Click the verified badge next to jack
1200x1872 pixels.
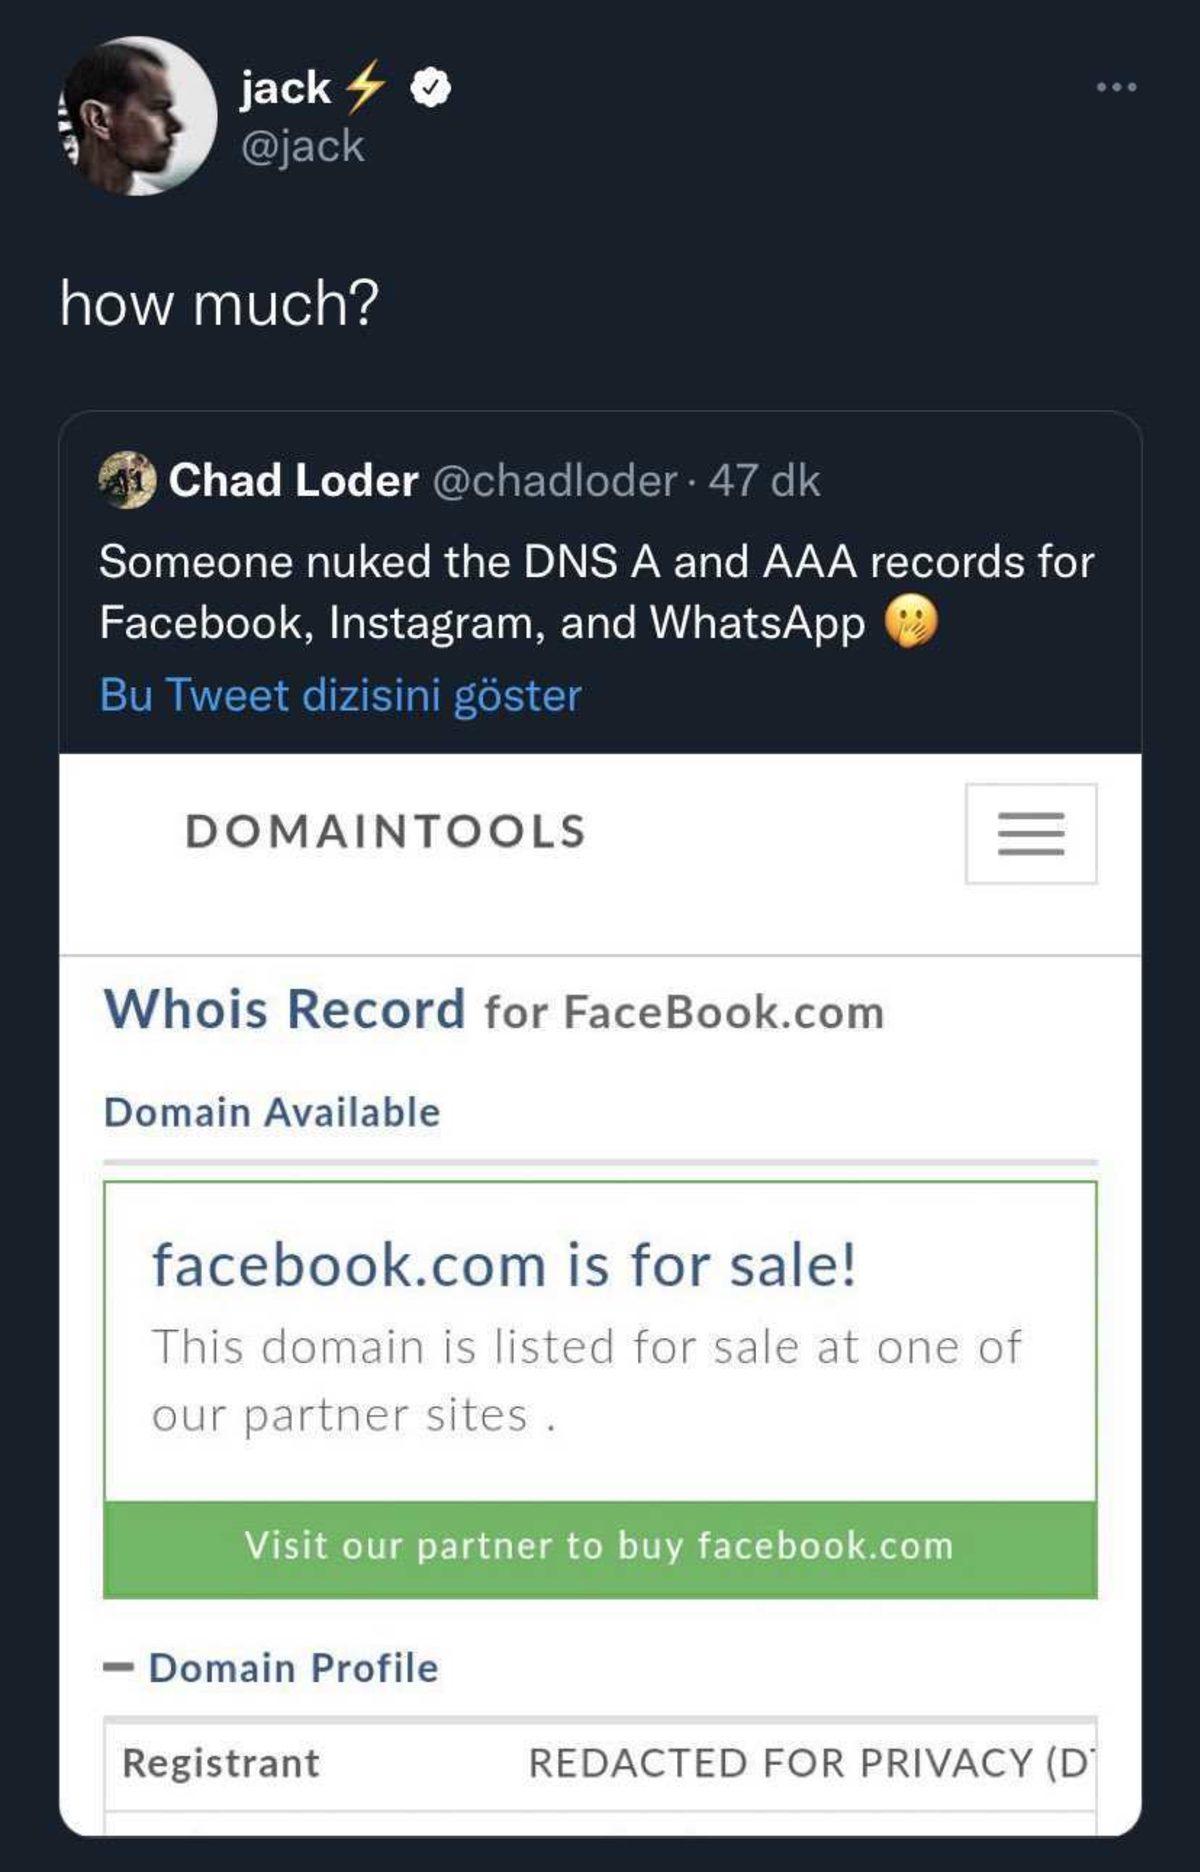(x=430, y=88)
